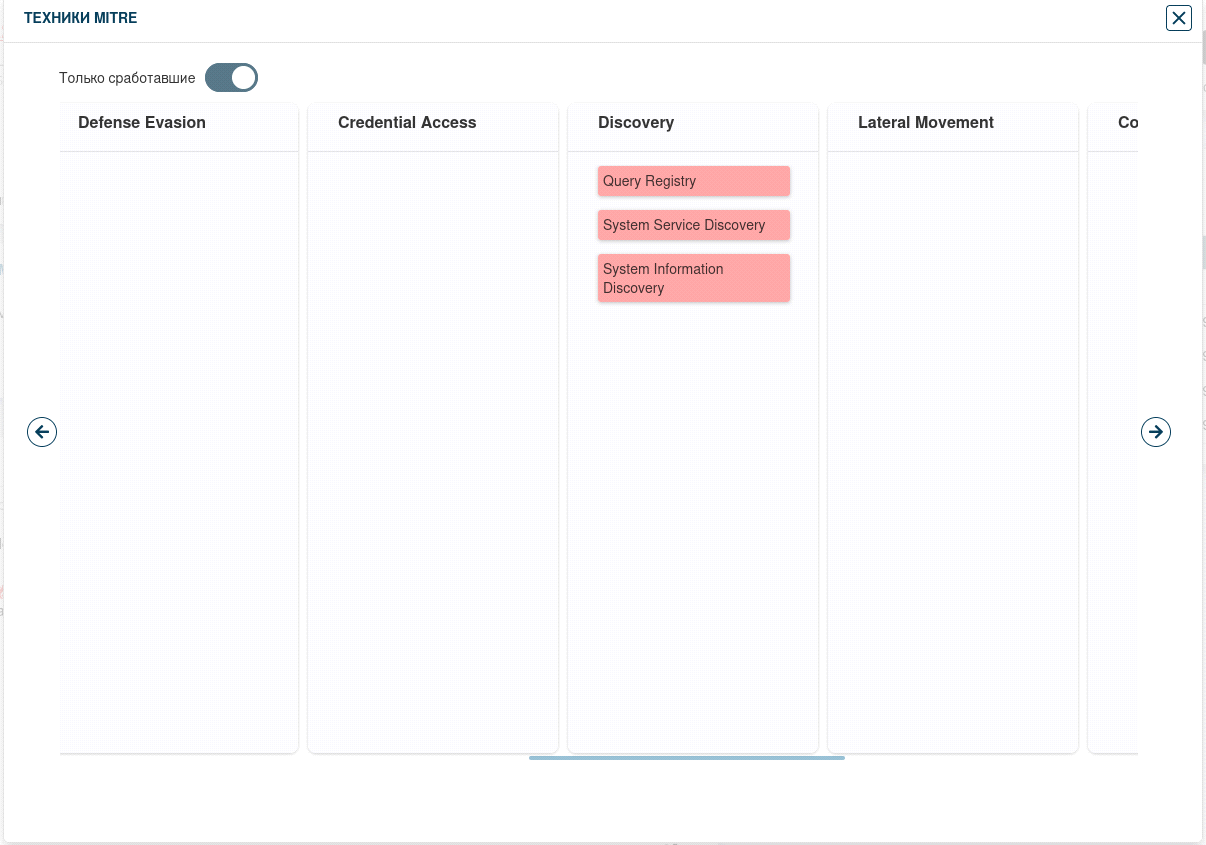Click the left arrow to scroll tactics back
Screen dimensions: 1206x845
(42, 432)
